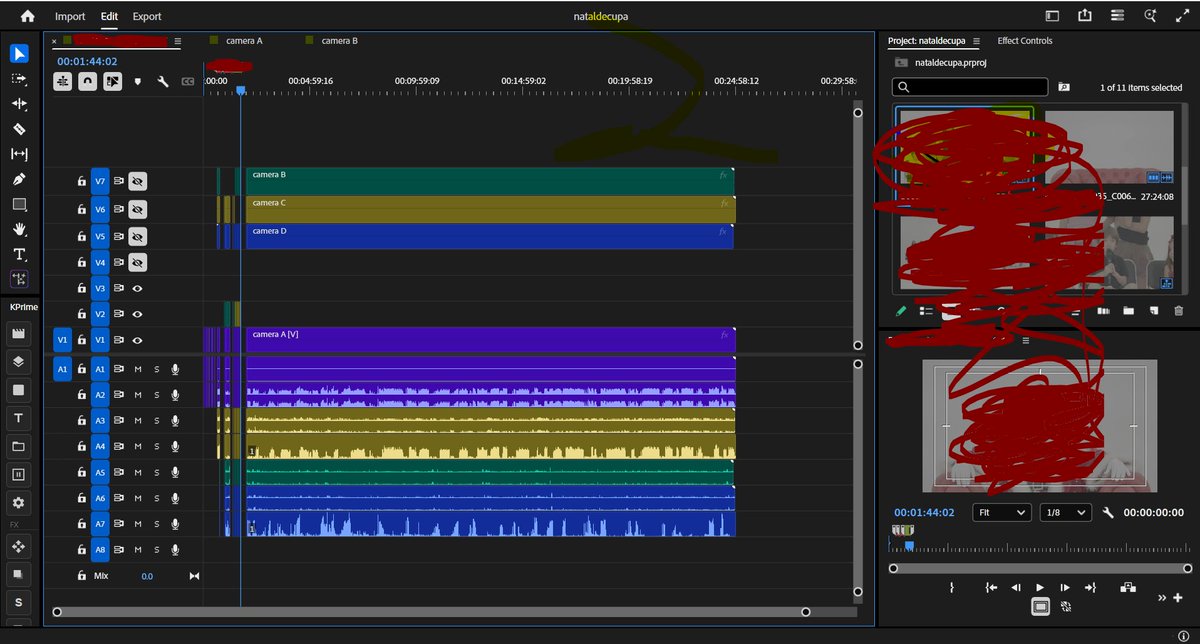Go to In point
The width and height of the screenshot is (1200, 644).
point(991,588)
